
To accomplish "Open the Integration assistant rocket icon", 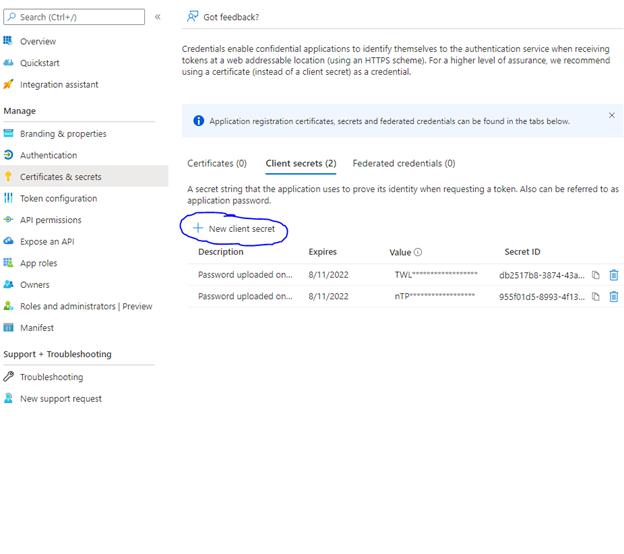I will pos(9,85).
